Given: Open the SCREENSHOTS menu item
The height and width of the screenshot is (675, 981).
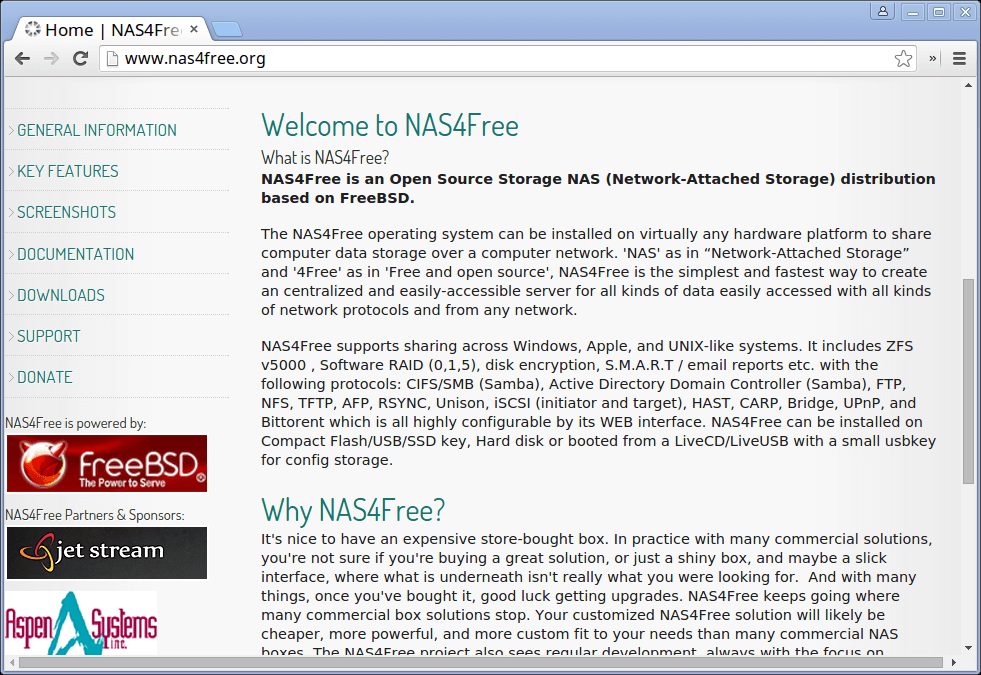Looking at the screenshot, I should pos(66,212).
